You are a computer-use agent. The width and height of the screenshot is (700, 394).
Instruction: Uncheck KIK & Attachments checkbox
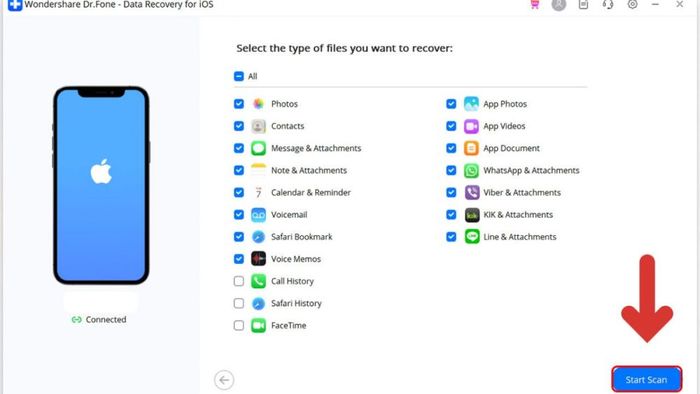(451, 215)
